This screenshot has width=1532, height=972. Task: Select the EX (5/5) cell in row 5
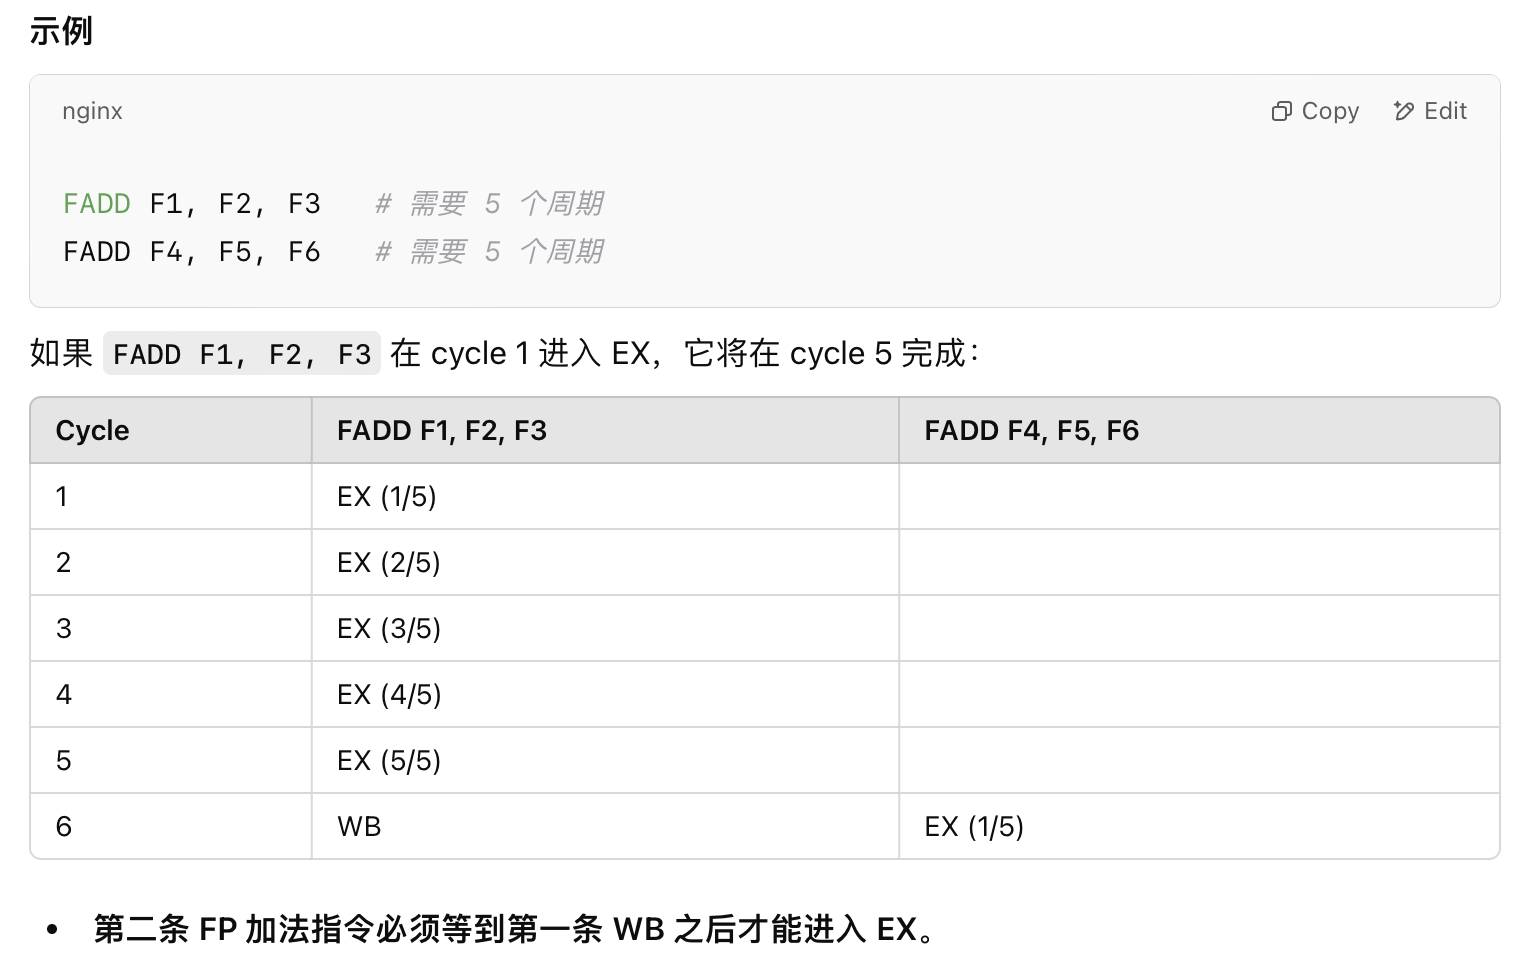(x=386, y=760)
